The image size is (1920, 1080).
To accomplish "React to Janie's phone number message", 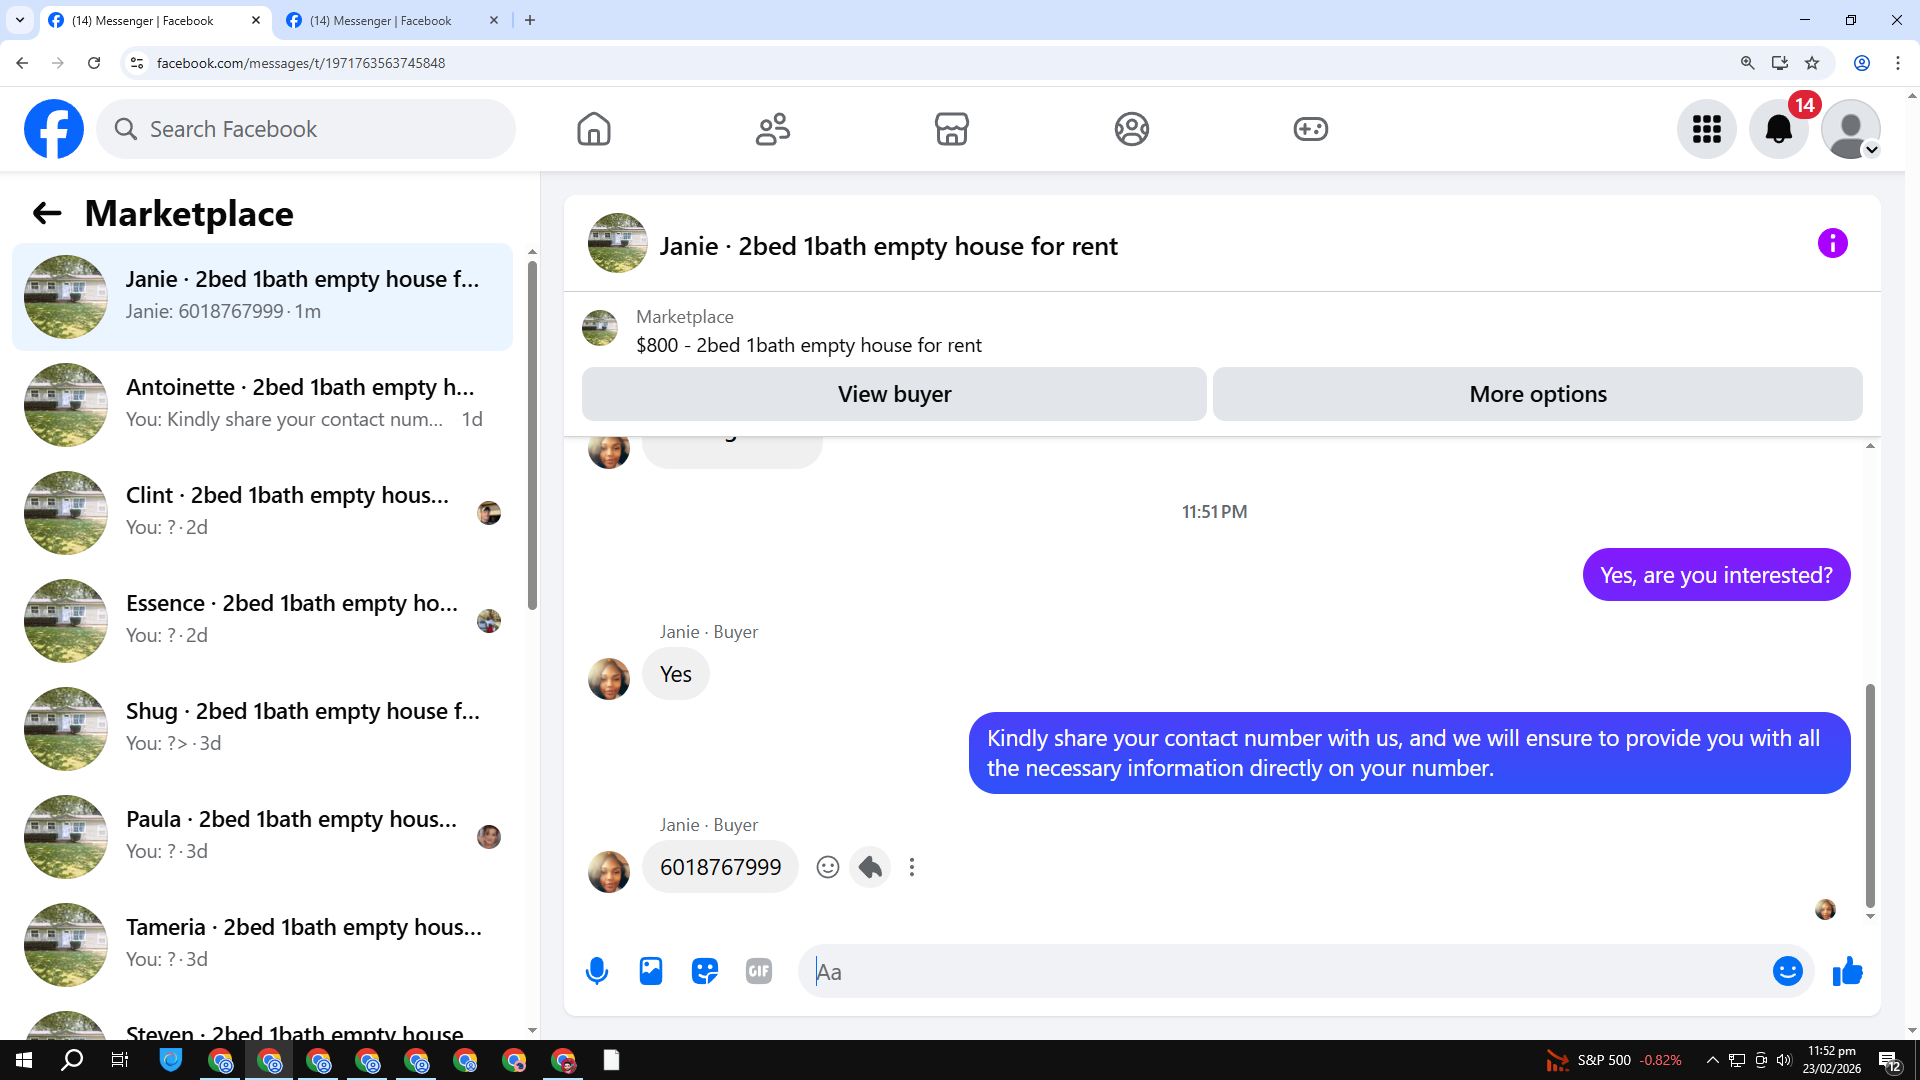I will pyautogui.click(x=827, y=867).
